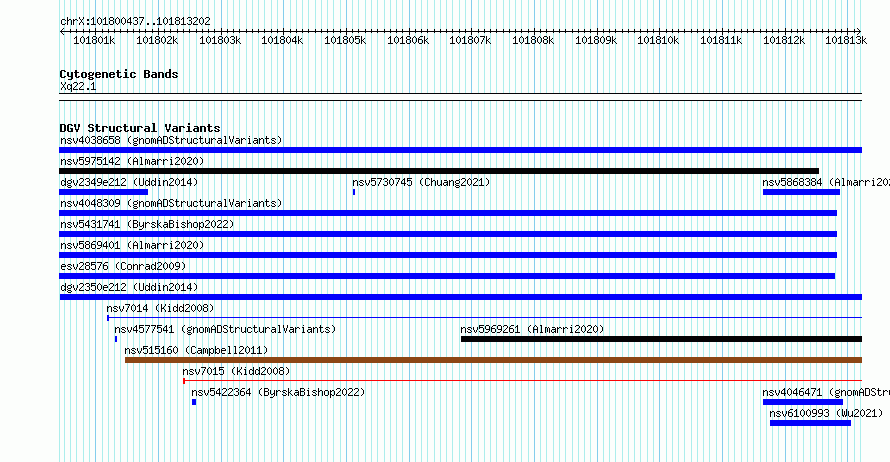The height and width of the screenshot is (462, 890).
Task: Open nsv4046471 gnomAD variant label
Action: (826, 392)
